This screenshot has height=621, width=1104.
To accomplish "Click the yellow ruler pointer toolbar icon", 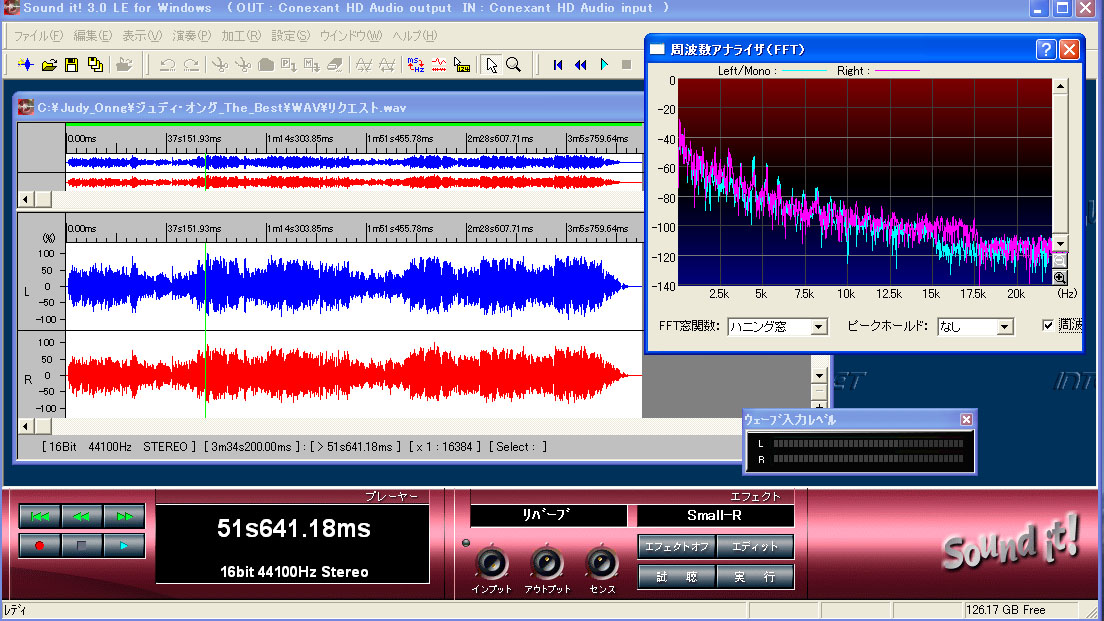I will pyautogui.click(x=462, y=65).
